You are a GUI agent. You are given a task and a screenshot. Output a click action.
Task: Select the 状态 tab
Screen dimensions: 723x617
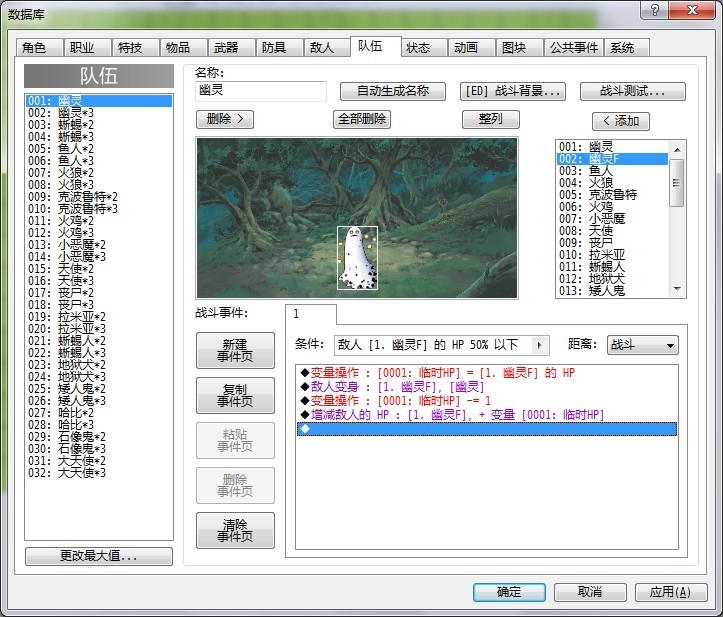point(423,47)
